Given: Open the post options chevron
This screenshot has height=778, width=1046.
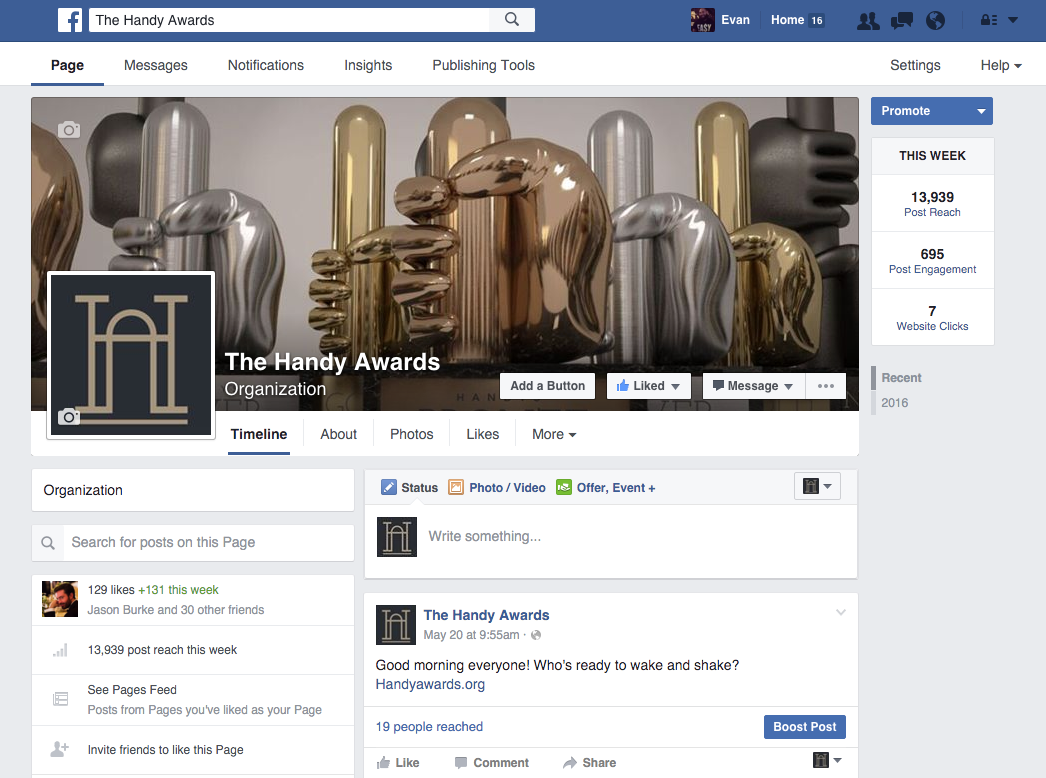Looking at the screenshot, I should (x=841, y=613).
